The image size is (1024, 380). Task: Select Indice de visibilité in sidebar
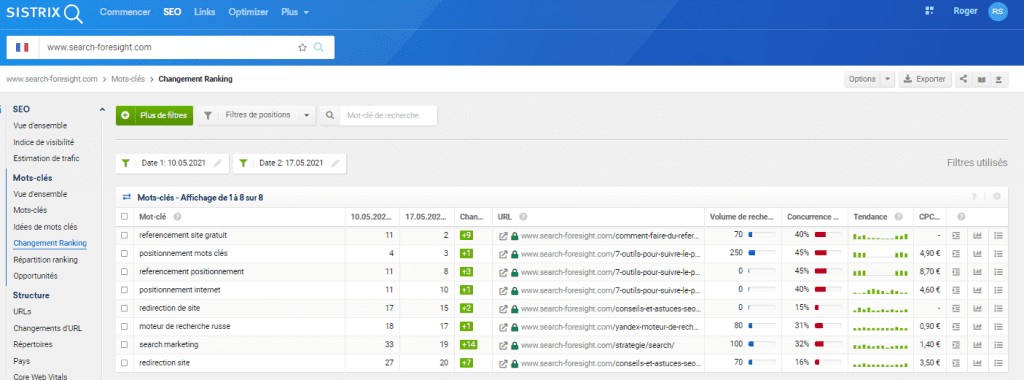[x=44, y=142]
